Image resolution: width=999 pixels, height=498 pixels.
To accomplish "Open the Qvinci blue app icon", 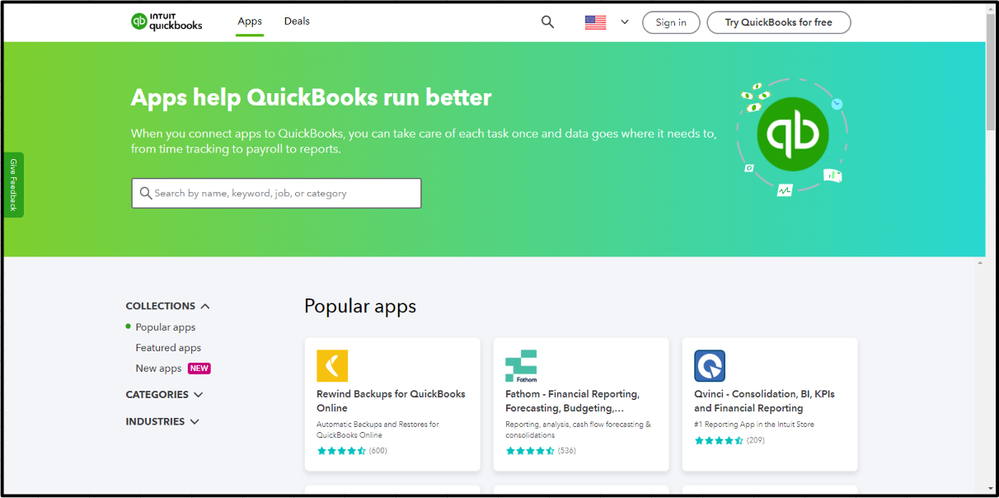I will pos(710,366).
